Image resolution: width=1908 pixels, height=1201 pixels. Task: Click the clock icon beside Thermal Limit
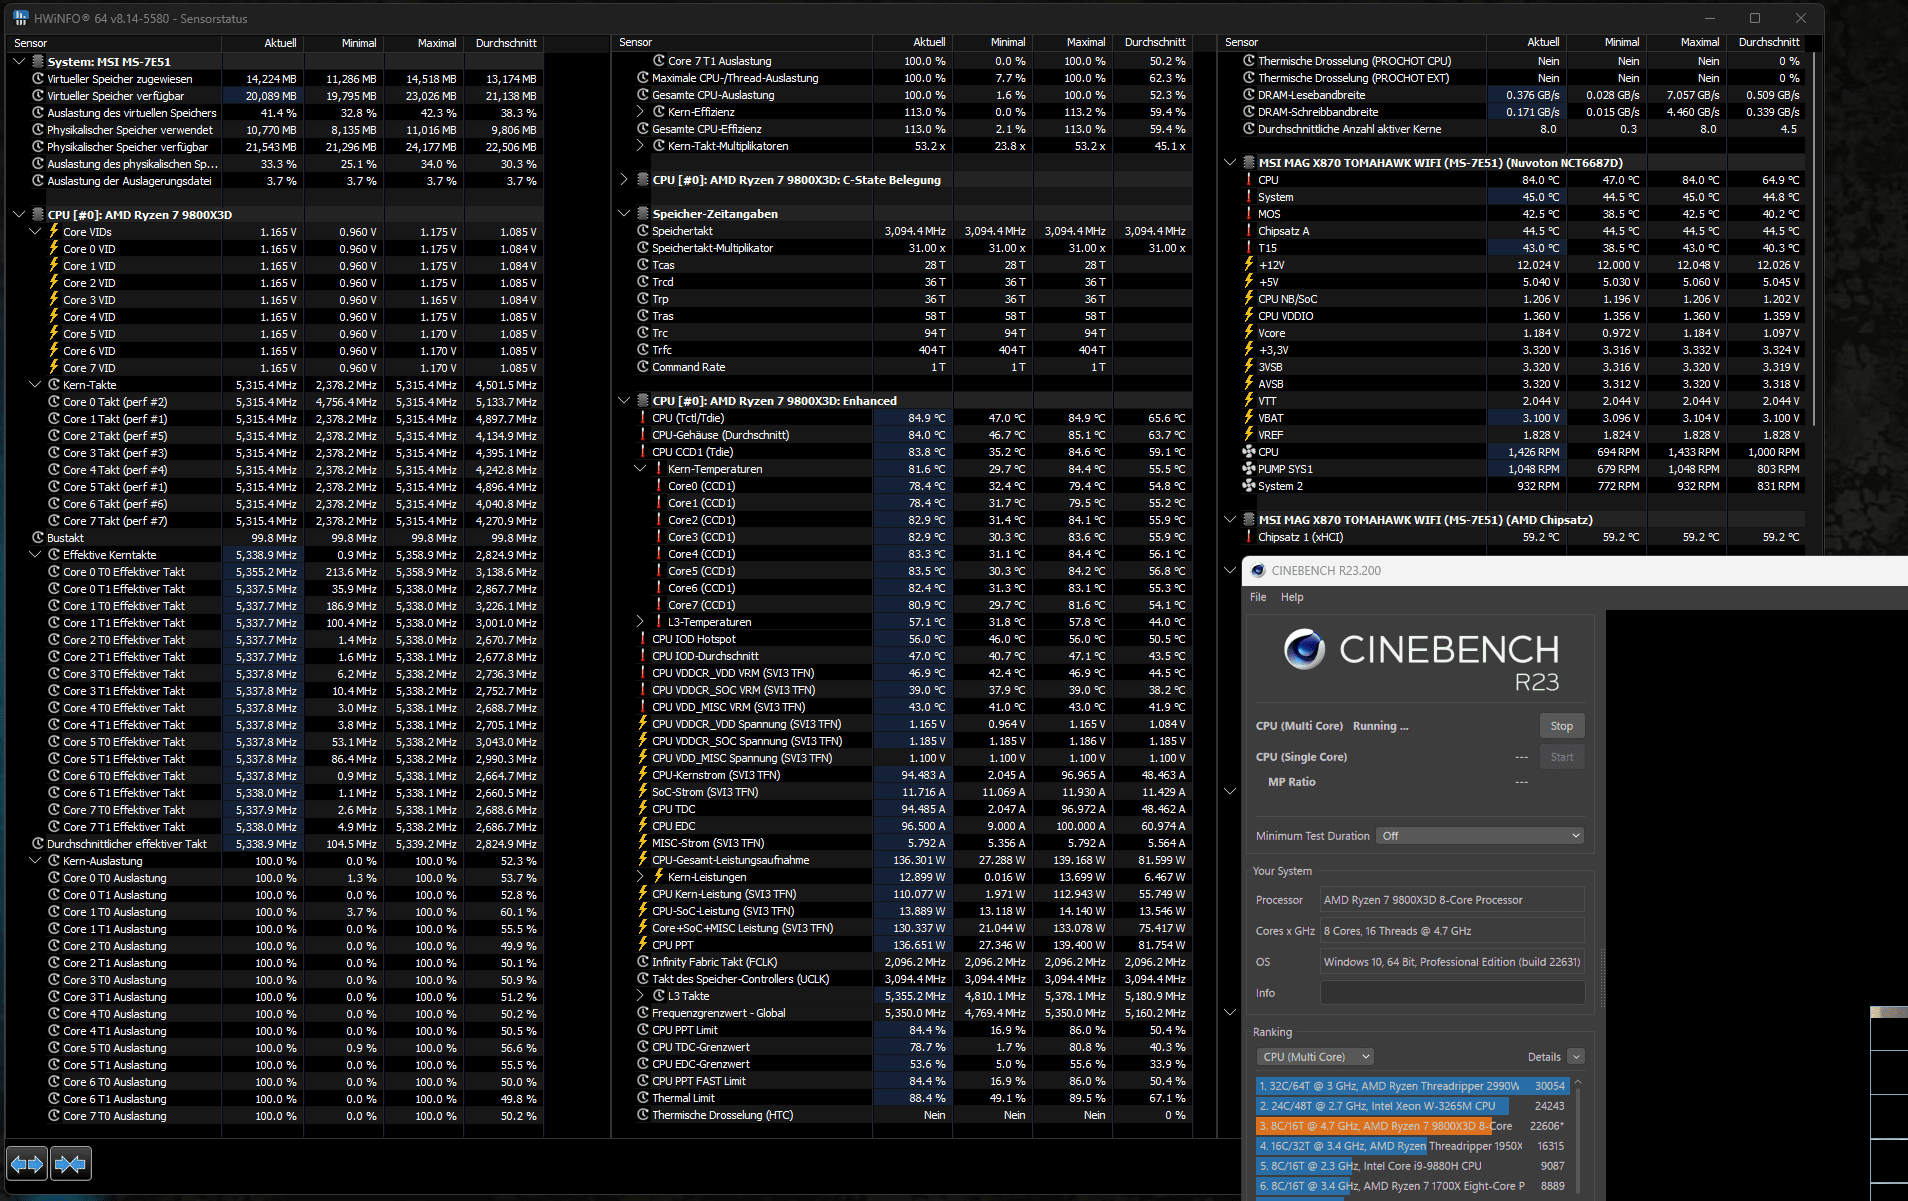643,1098
